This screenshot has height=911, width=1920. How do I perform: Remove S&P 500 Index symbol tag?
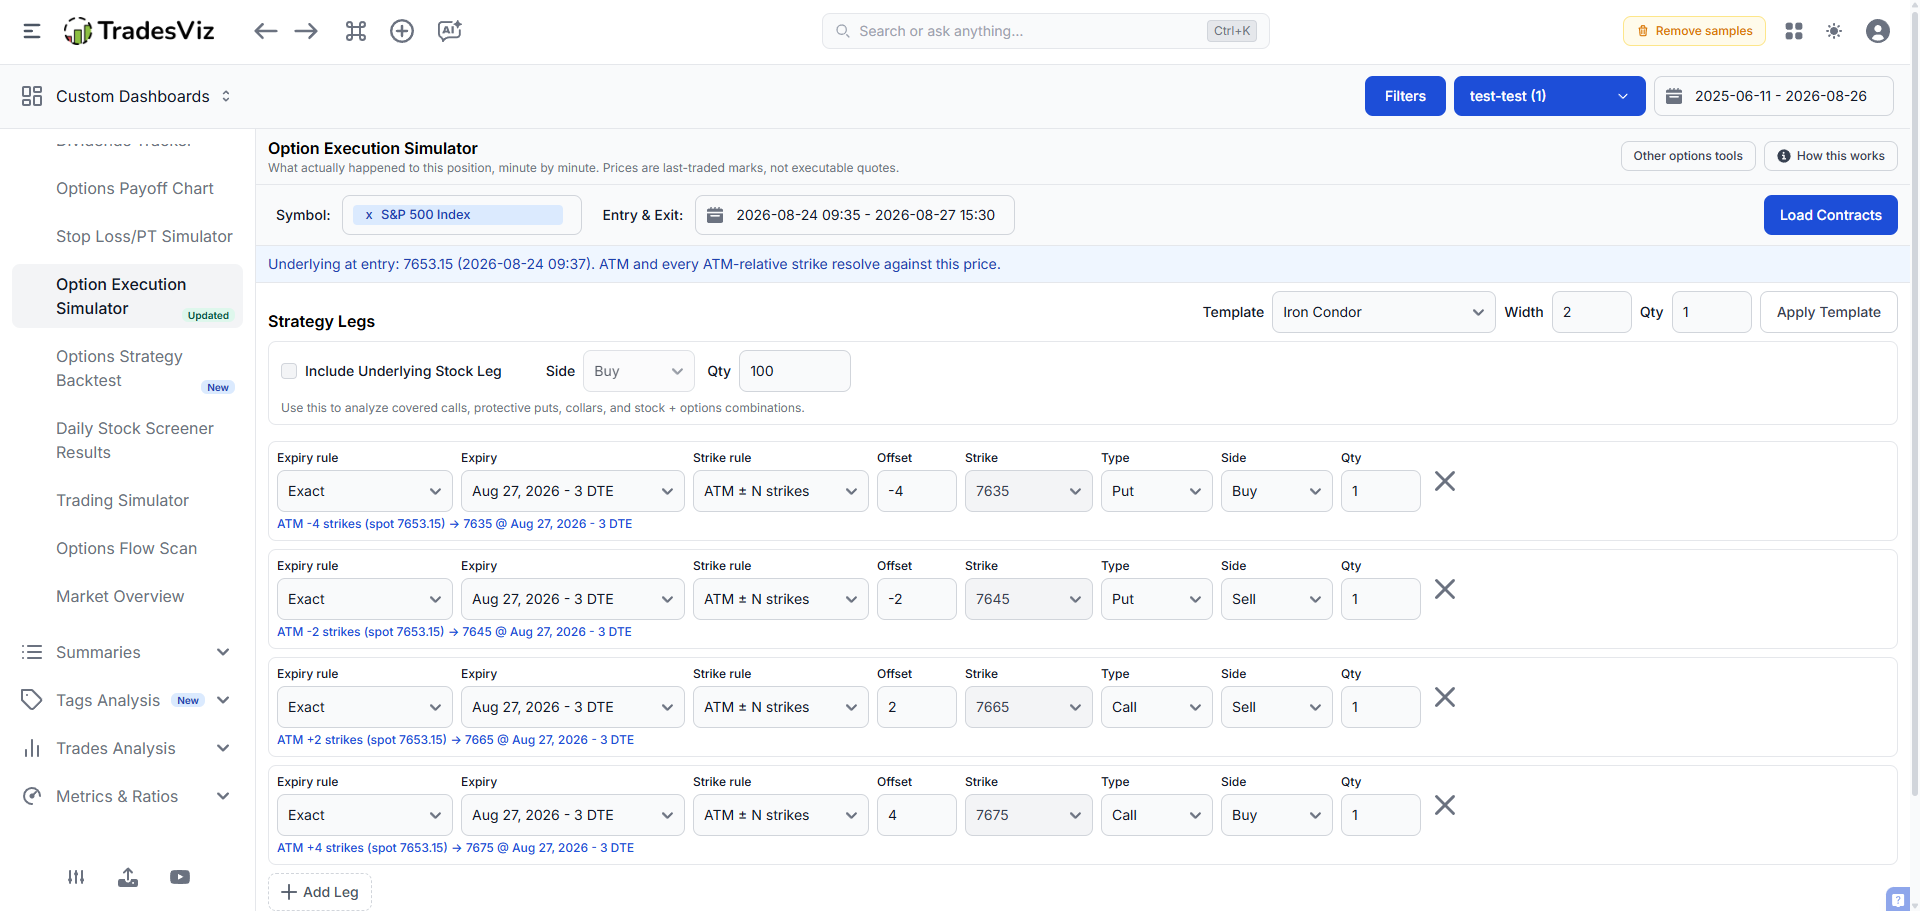369,215
